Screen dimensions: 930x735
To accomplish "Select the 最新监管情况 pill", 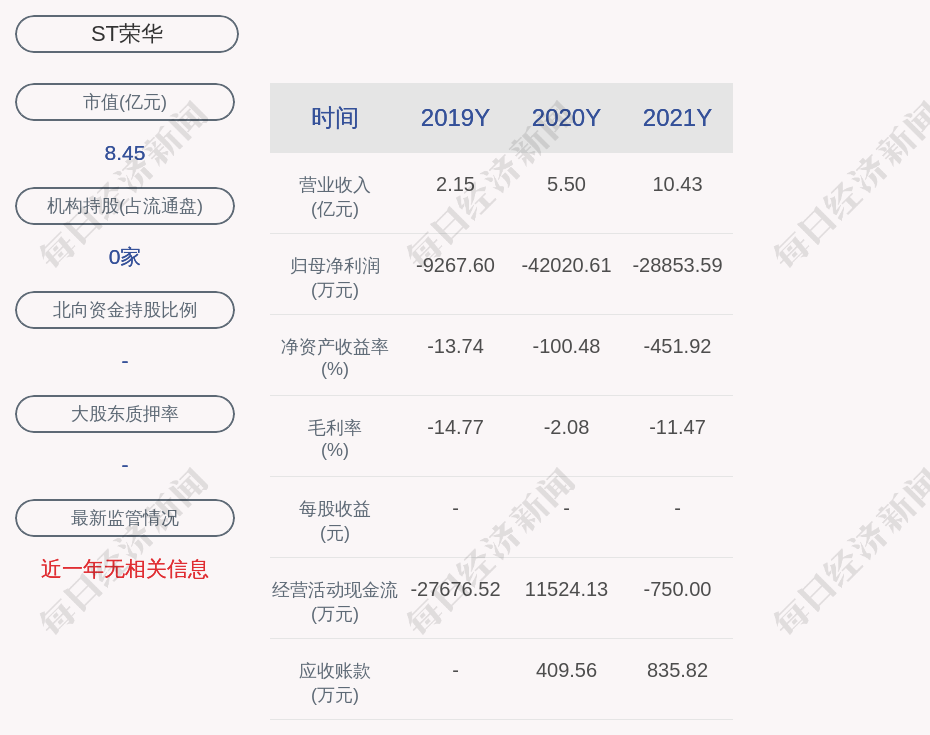I will pyautogui.click(x=125, y=518).
